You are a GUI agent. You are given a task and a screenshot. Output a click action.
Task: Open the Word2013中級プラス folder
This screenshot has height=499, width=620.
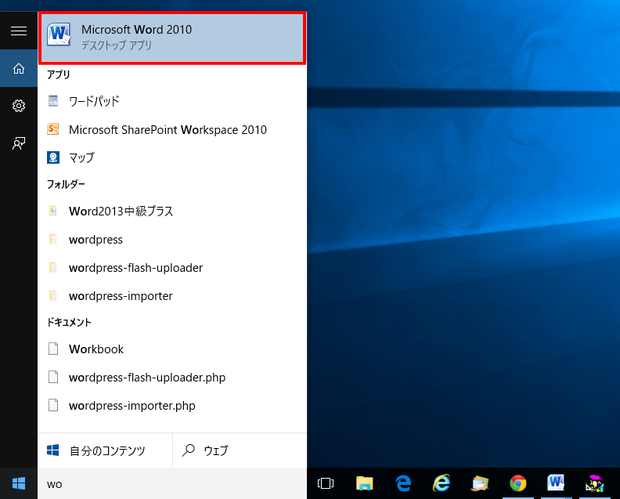point(172,211)
